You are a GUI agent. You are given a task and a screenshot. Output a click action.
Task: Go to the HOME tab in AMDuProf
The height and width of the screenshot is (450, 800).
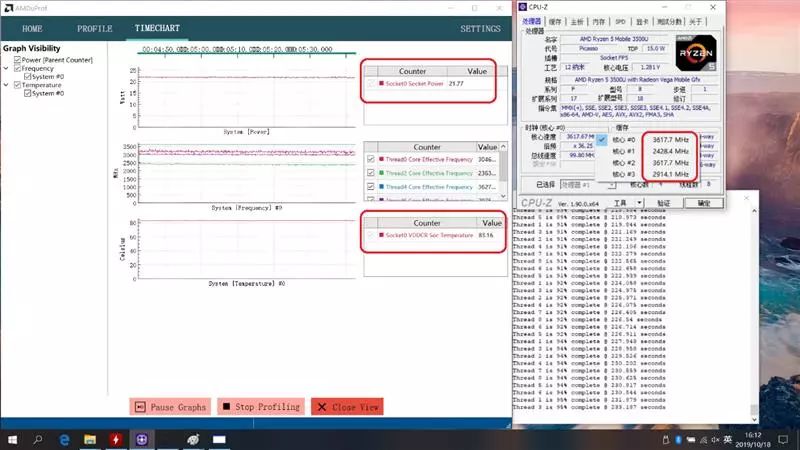pyautogui.click(x=32, y=29)
